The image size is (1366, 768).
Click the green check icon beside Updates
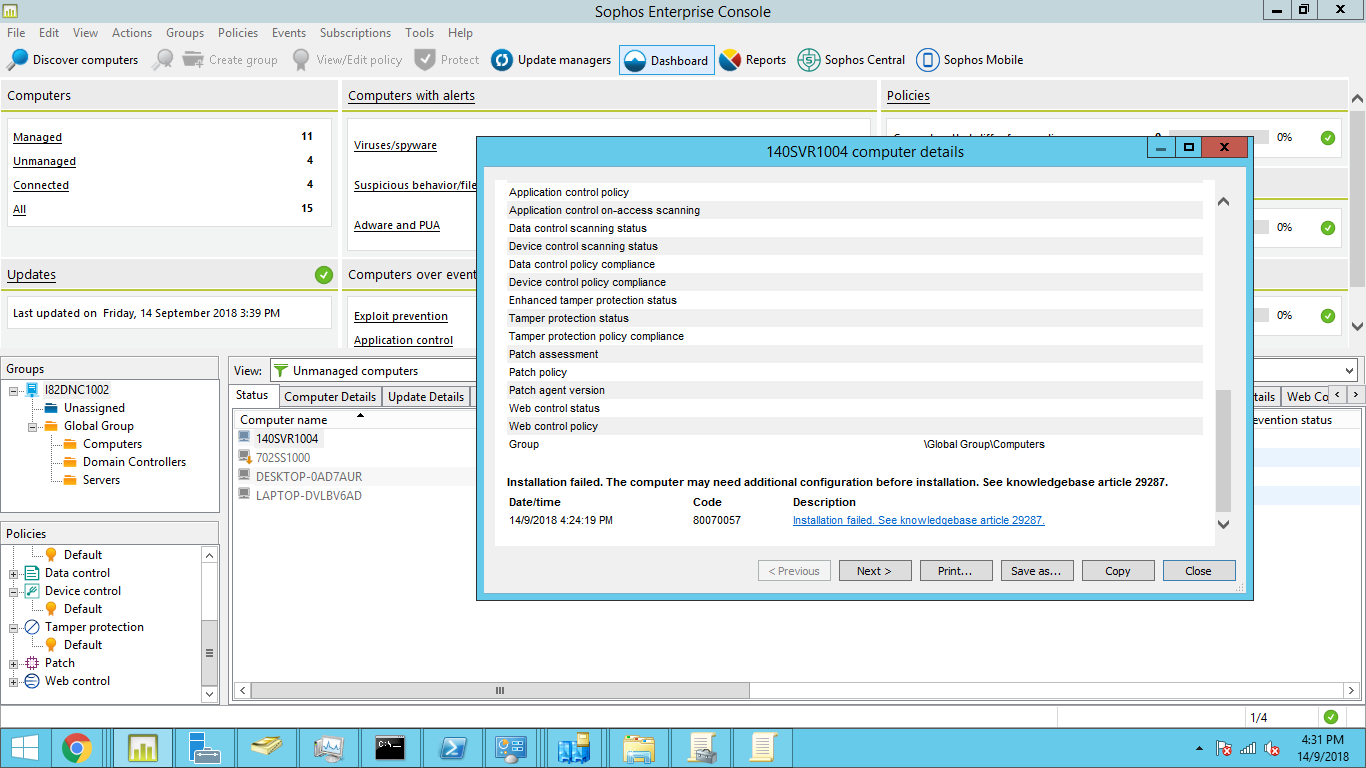[x=324, y=274]
